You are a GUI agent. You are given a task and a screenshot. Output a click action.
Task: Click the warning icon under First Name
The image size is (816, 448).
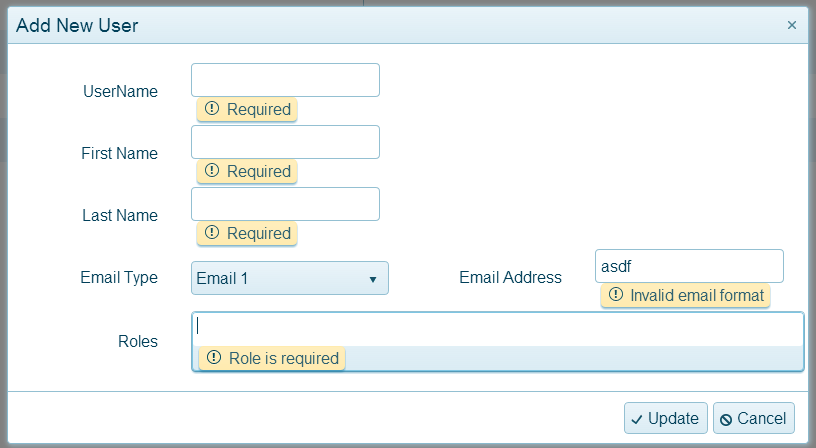(211, 171)
